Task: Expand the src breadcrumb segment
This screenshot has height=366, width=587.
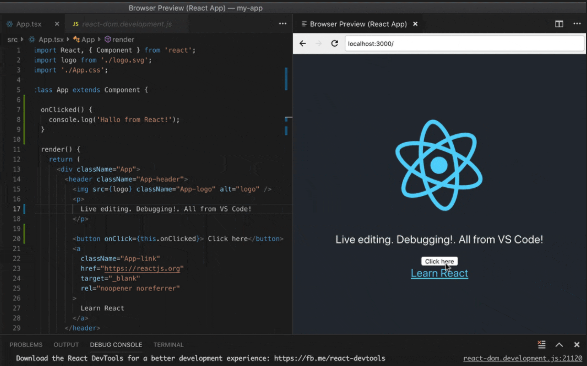Action: 12,39
